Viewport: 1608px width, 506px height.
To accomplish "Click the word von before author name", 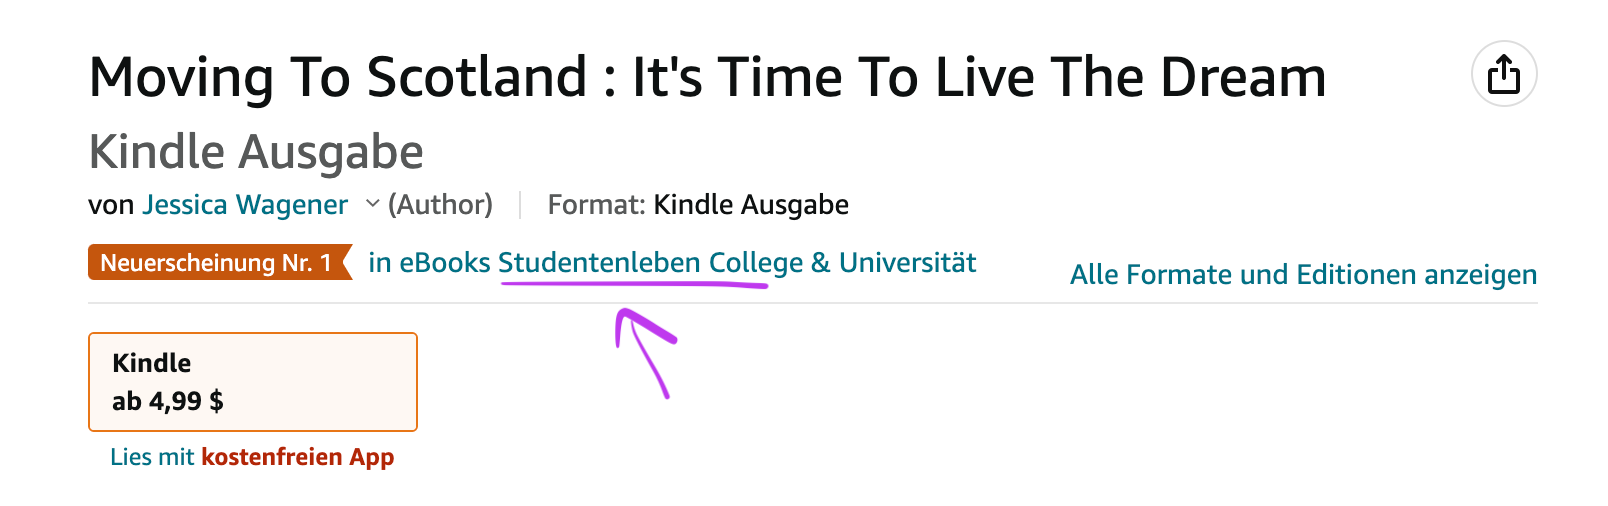I will pyautogui.click(x=111, y=206).
